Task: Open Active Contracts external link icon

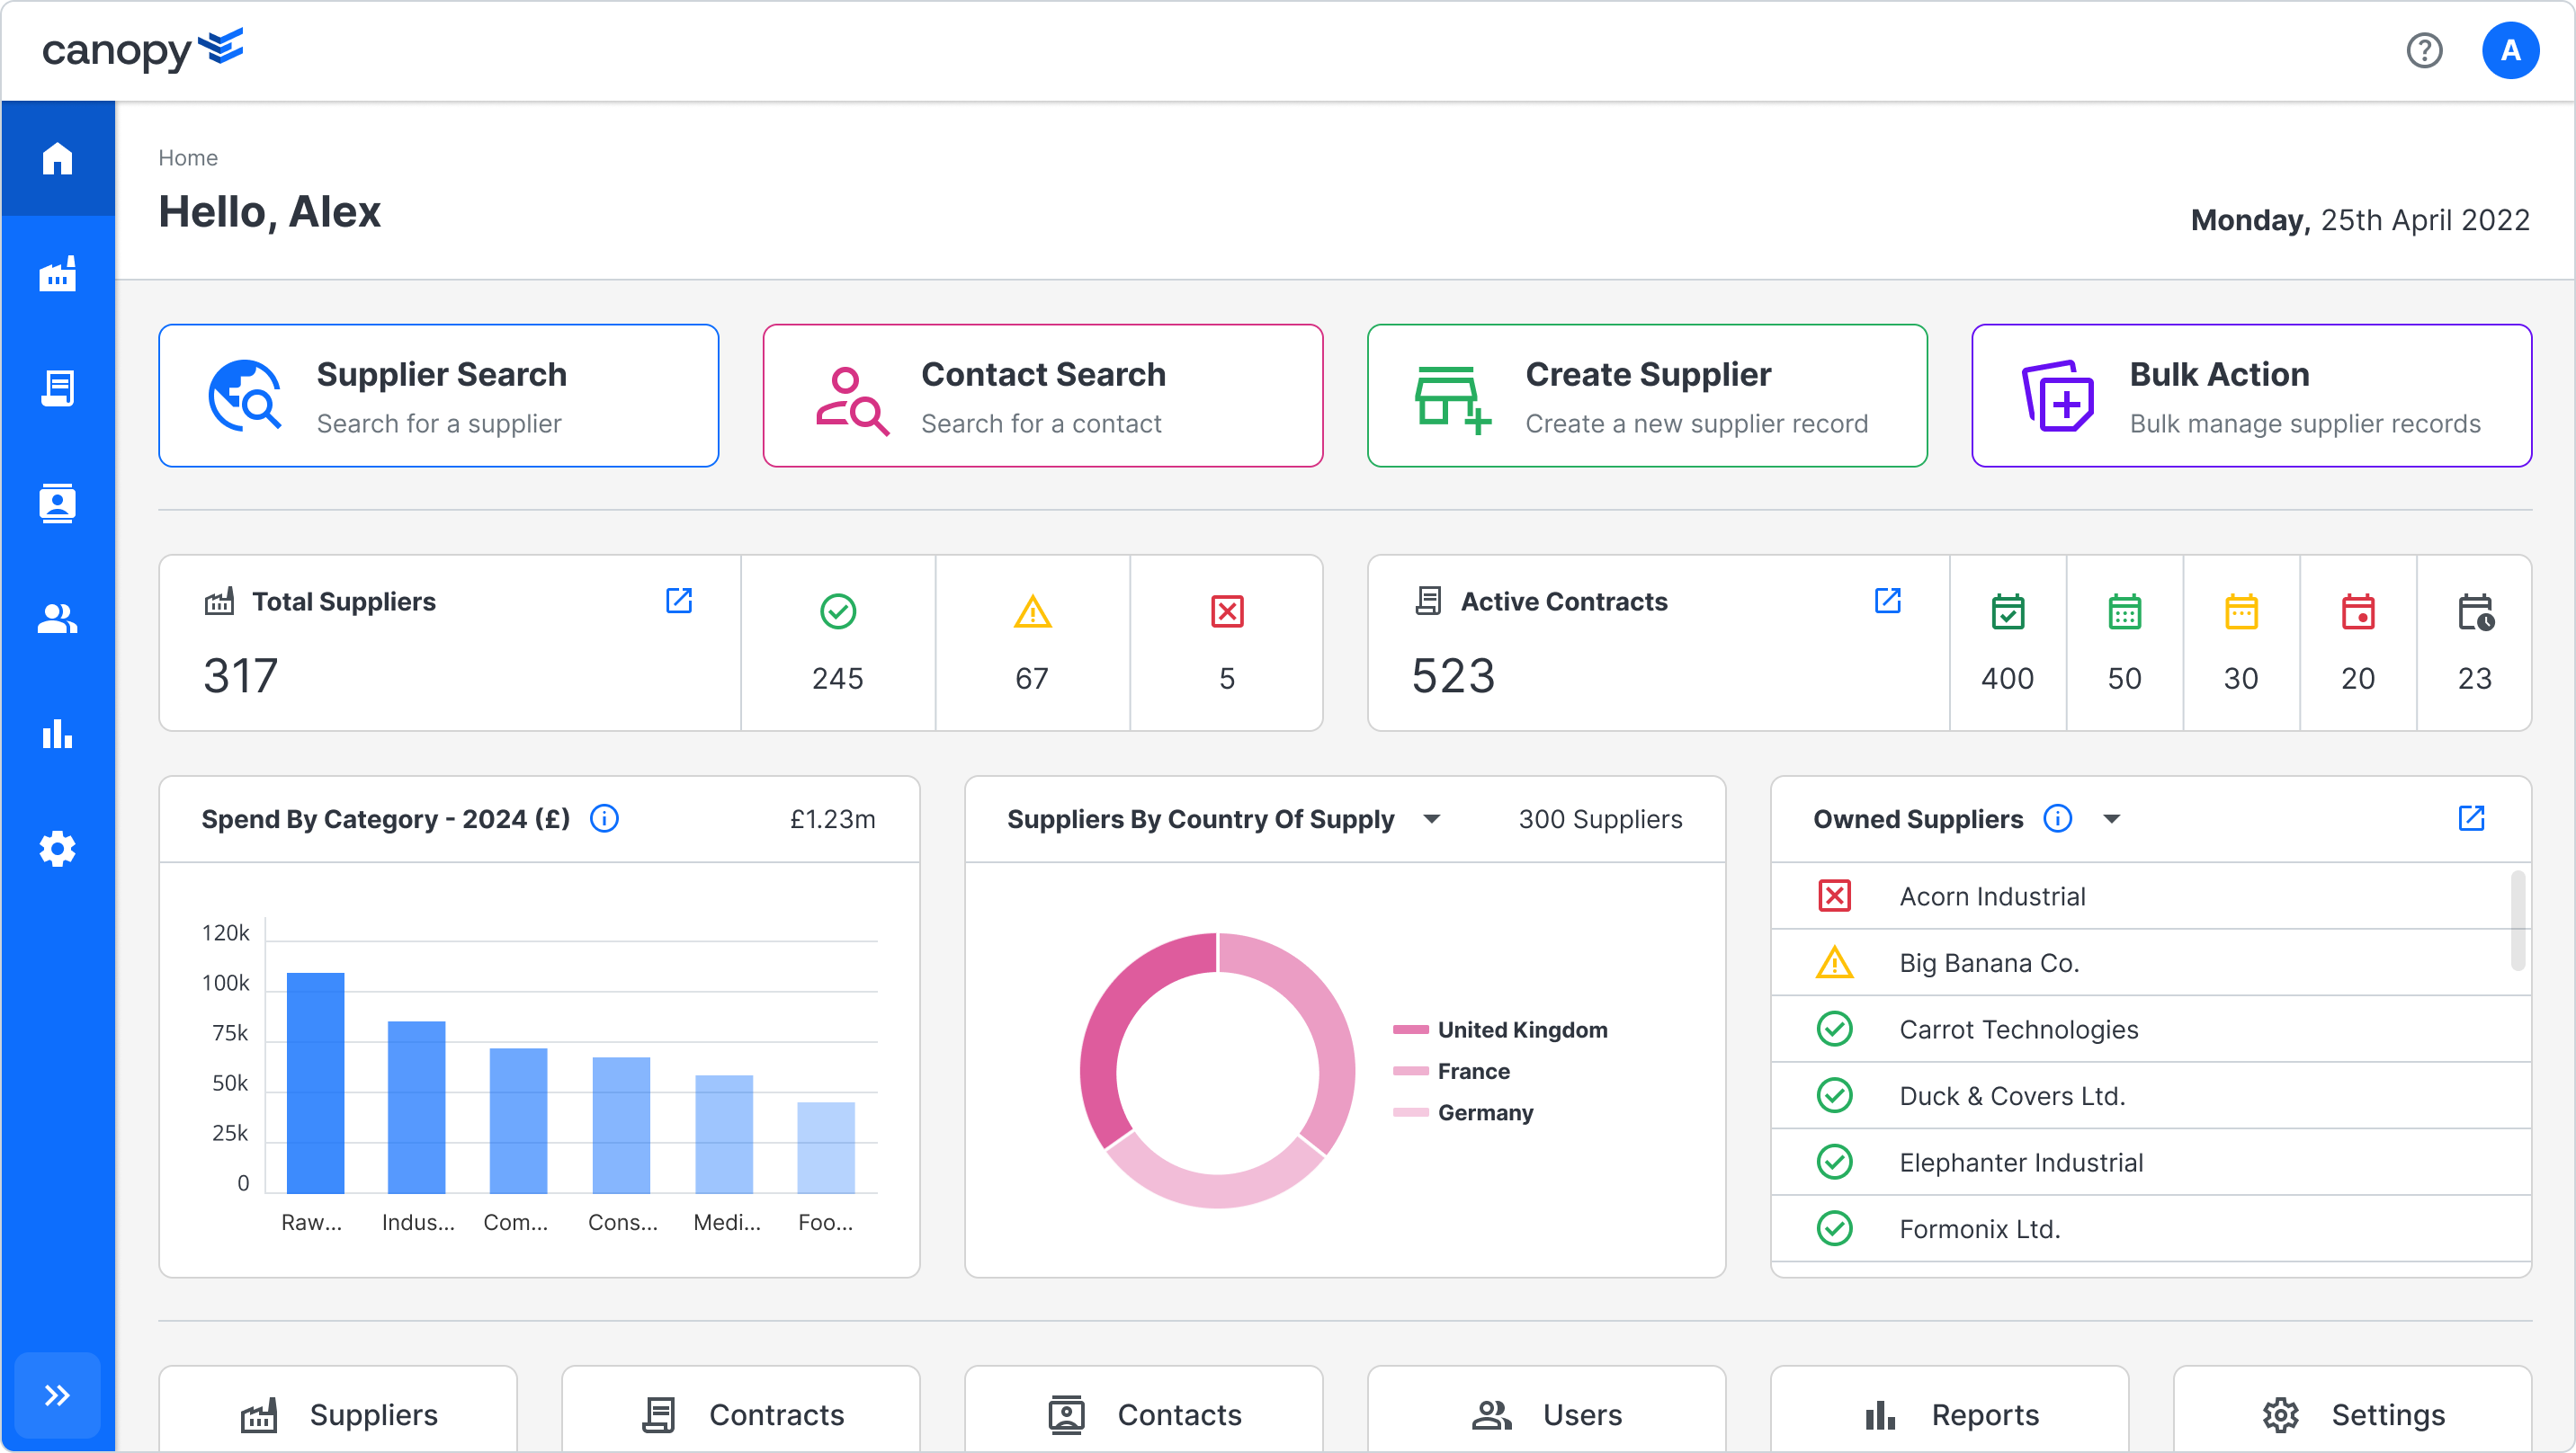Action: pyautogui.click(x=1887, y=600)
